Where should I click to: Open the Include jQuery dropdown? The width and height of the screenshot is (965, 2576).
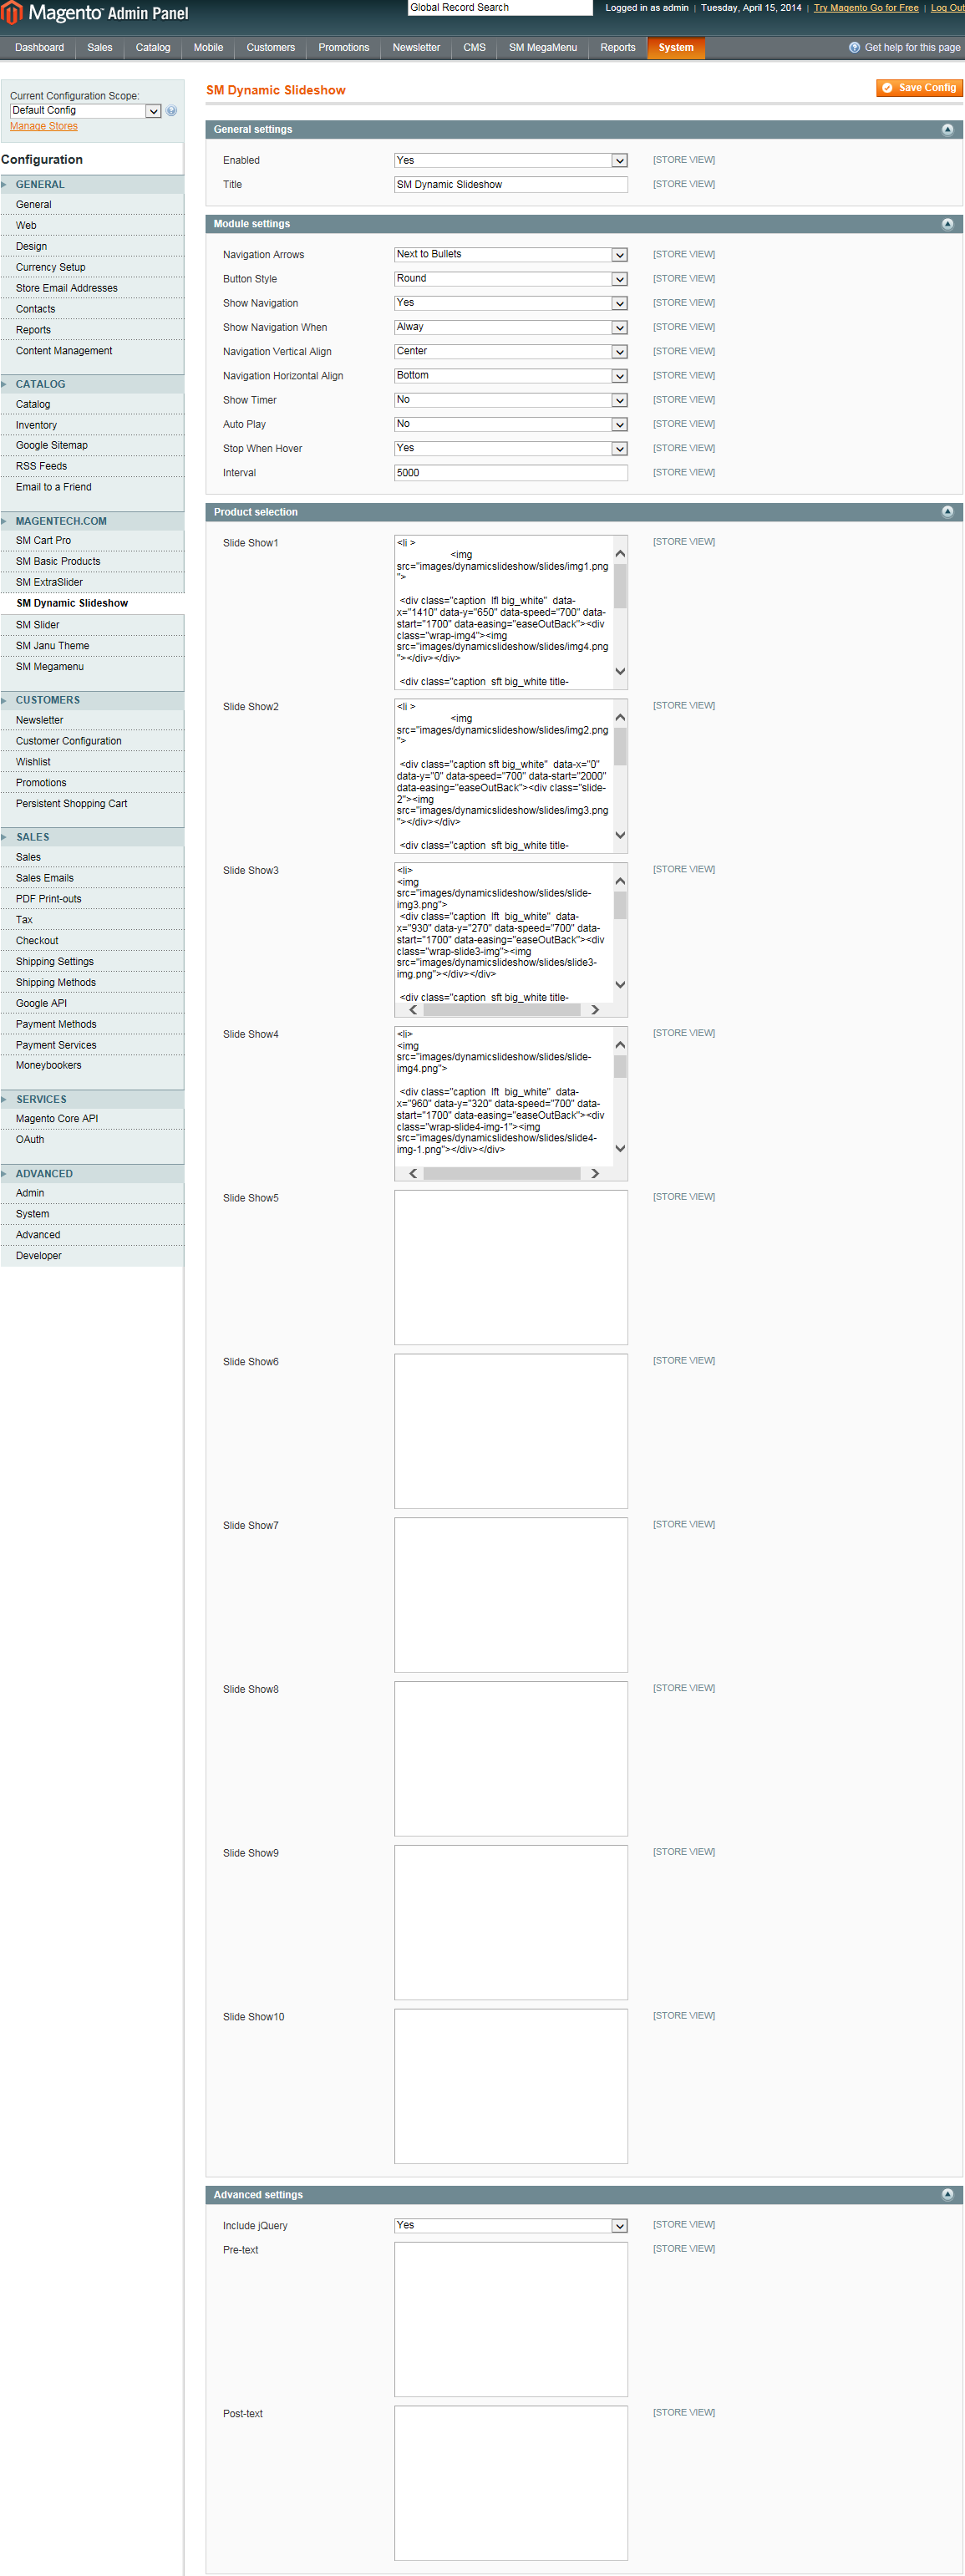click(x=511, y=2225)
